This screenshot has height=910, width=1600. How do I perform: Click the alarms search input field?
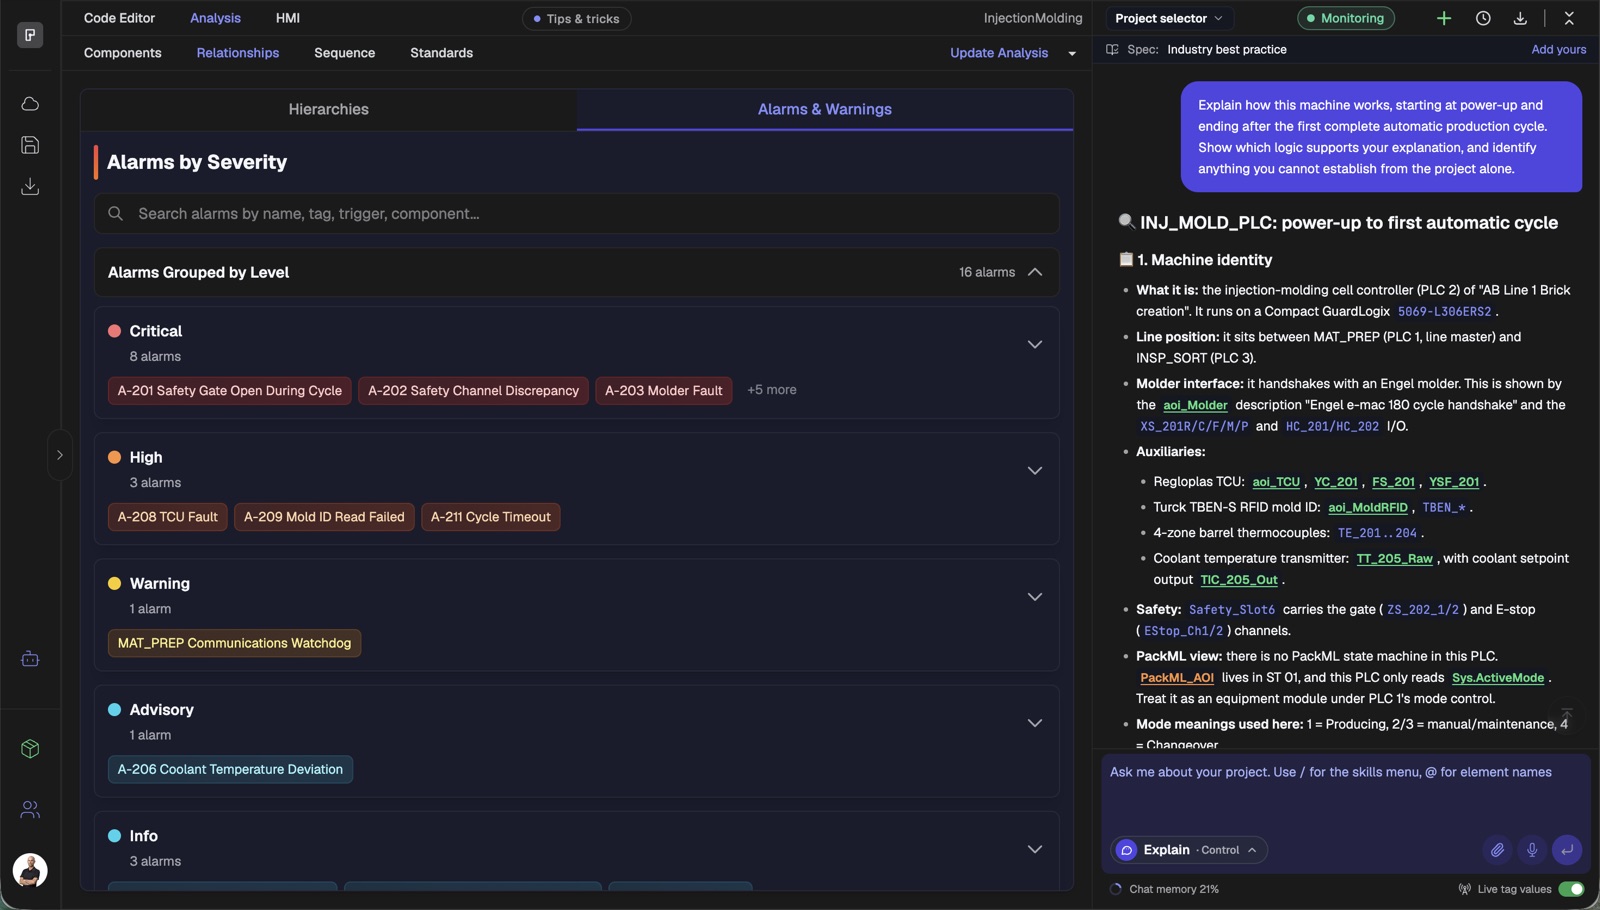tap(577, 214)
